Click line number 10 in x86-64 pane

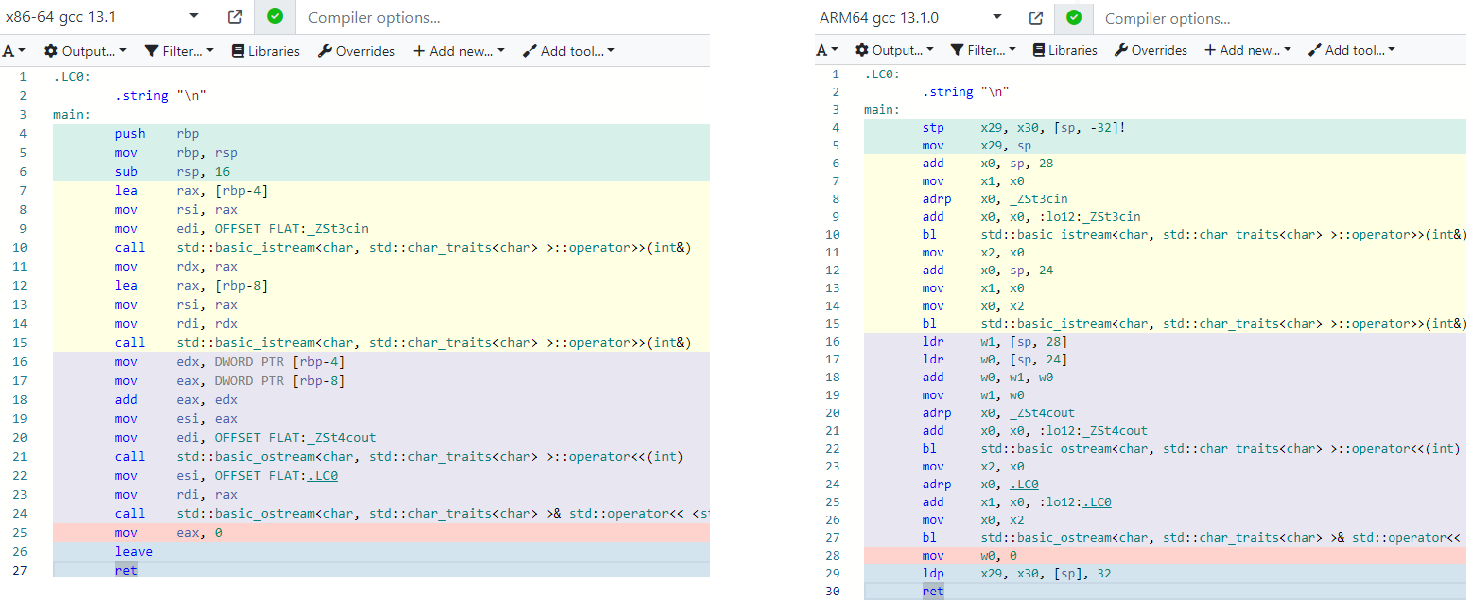pyautogui.click(x=20, y=247)
